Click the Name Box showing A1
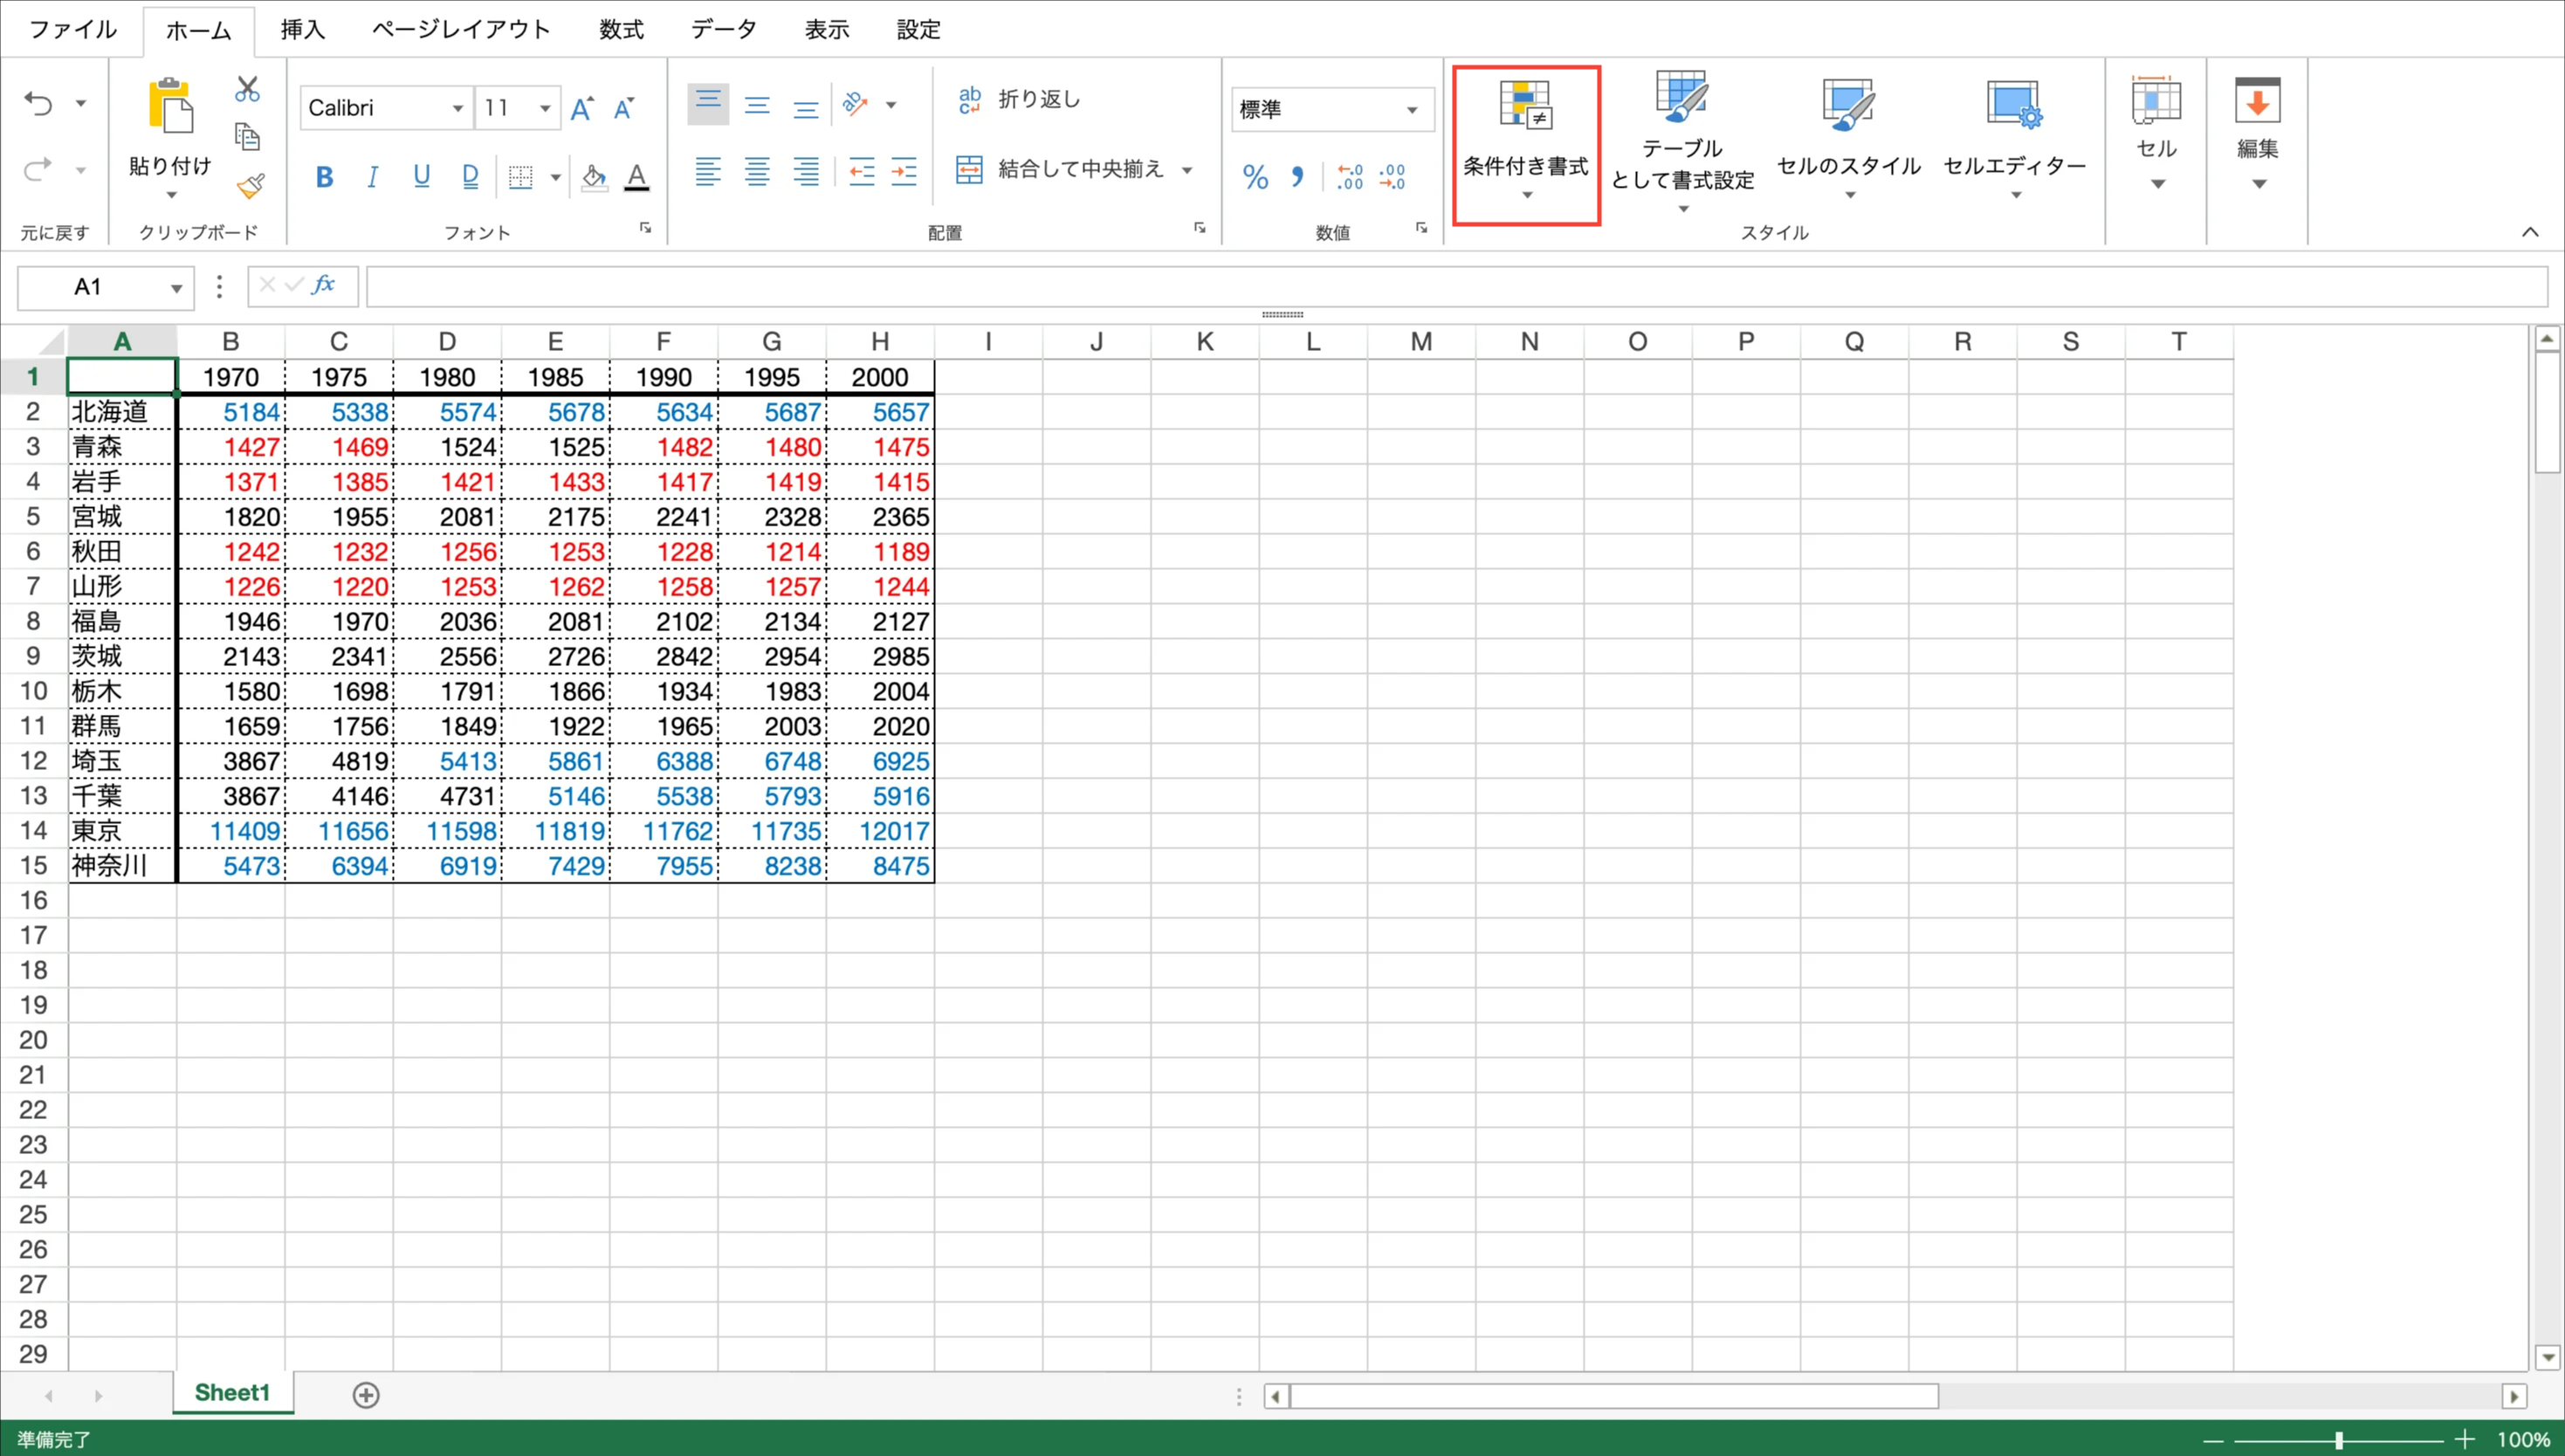Screen dimensions: 2565x1456 (x=90, y=287)
